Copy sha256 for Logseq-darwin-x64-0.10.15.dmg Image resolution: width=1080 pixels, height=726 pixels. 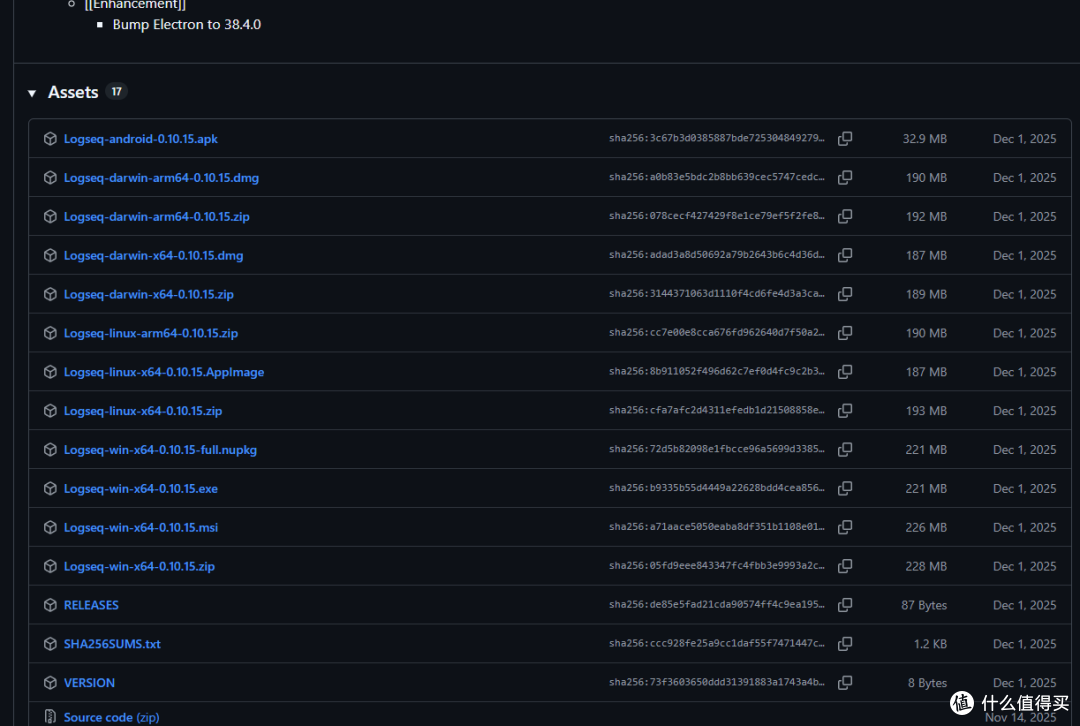845,256
